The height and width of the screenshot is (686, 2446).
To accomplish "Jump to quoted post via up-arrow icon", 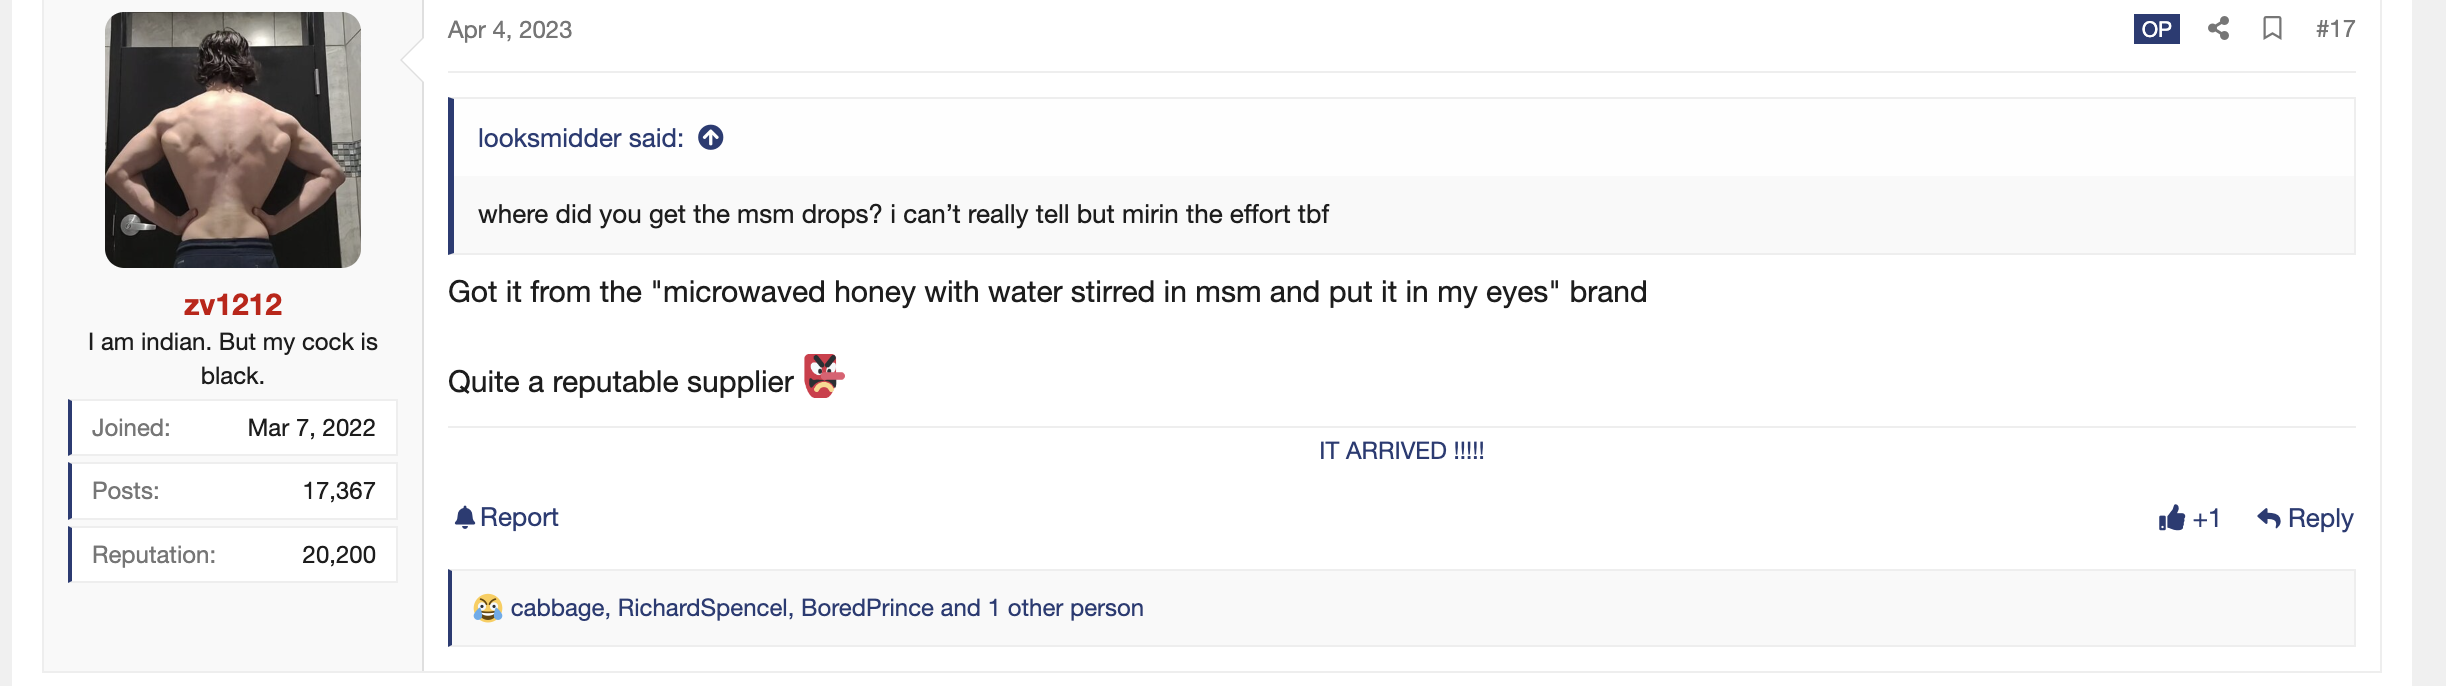I will (711, 137).
